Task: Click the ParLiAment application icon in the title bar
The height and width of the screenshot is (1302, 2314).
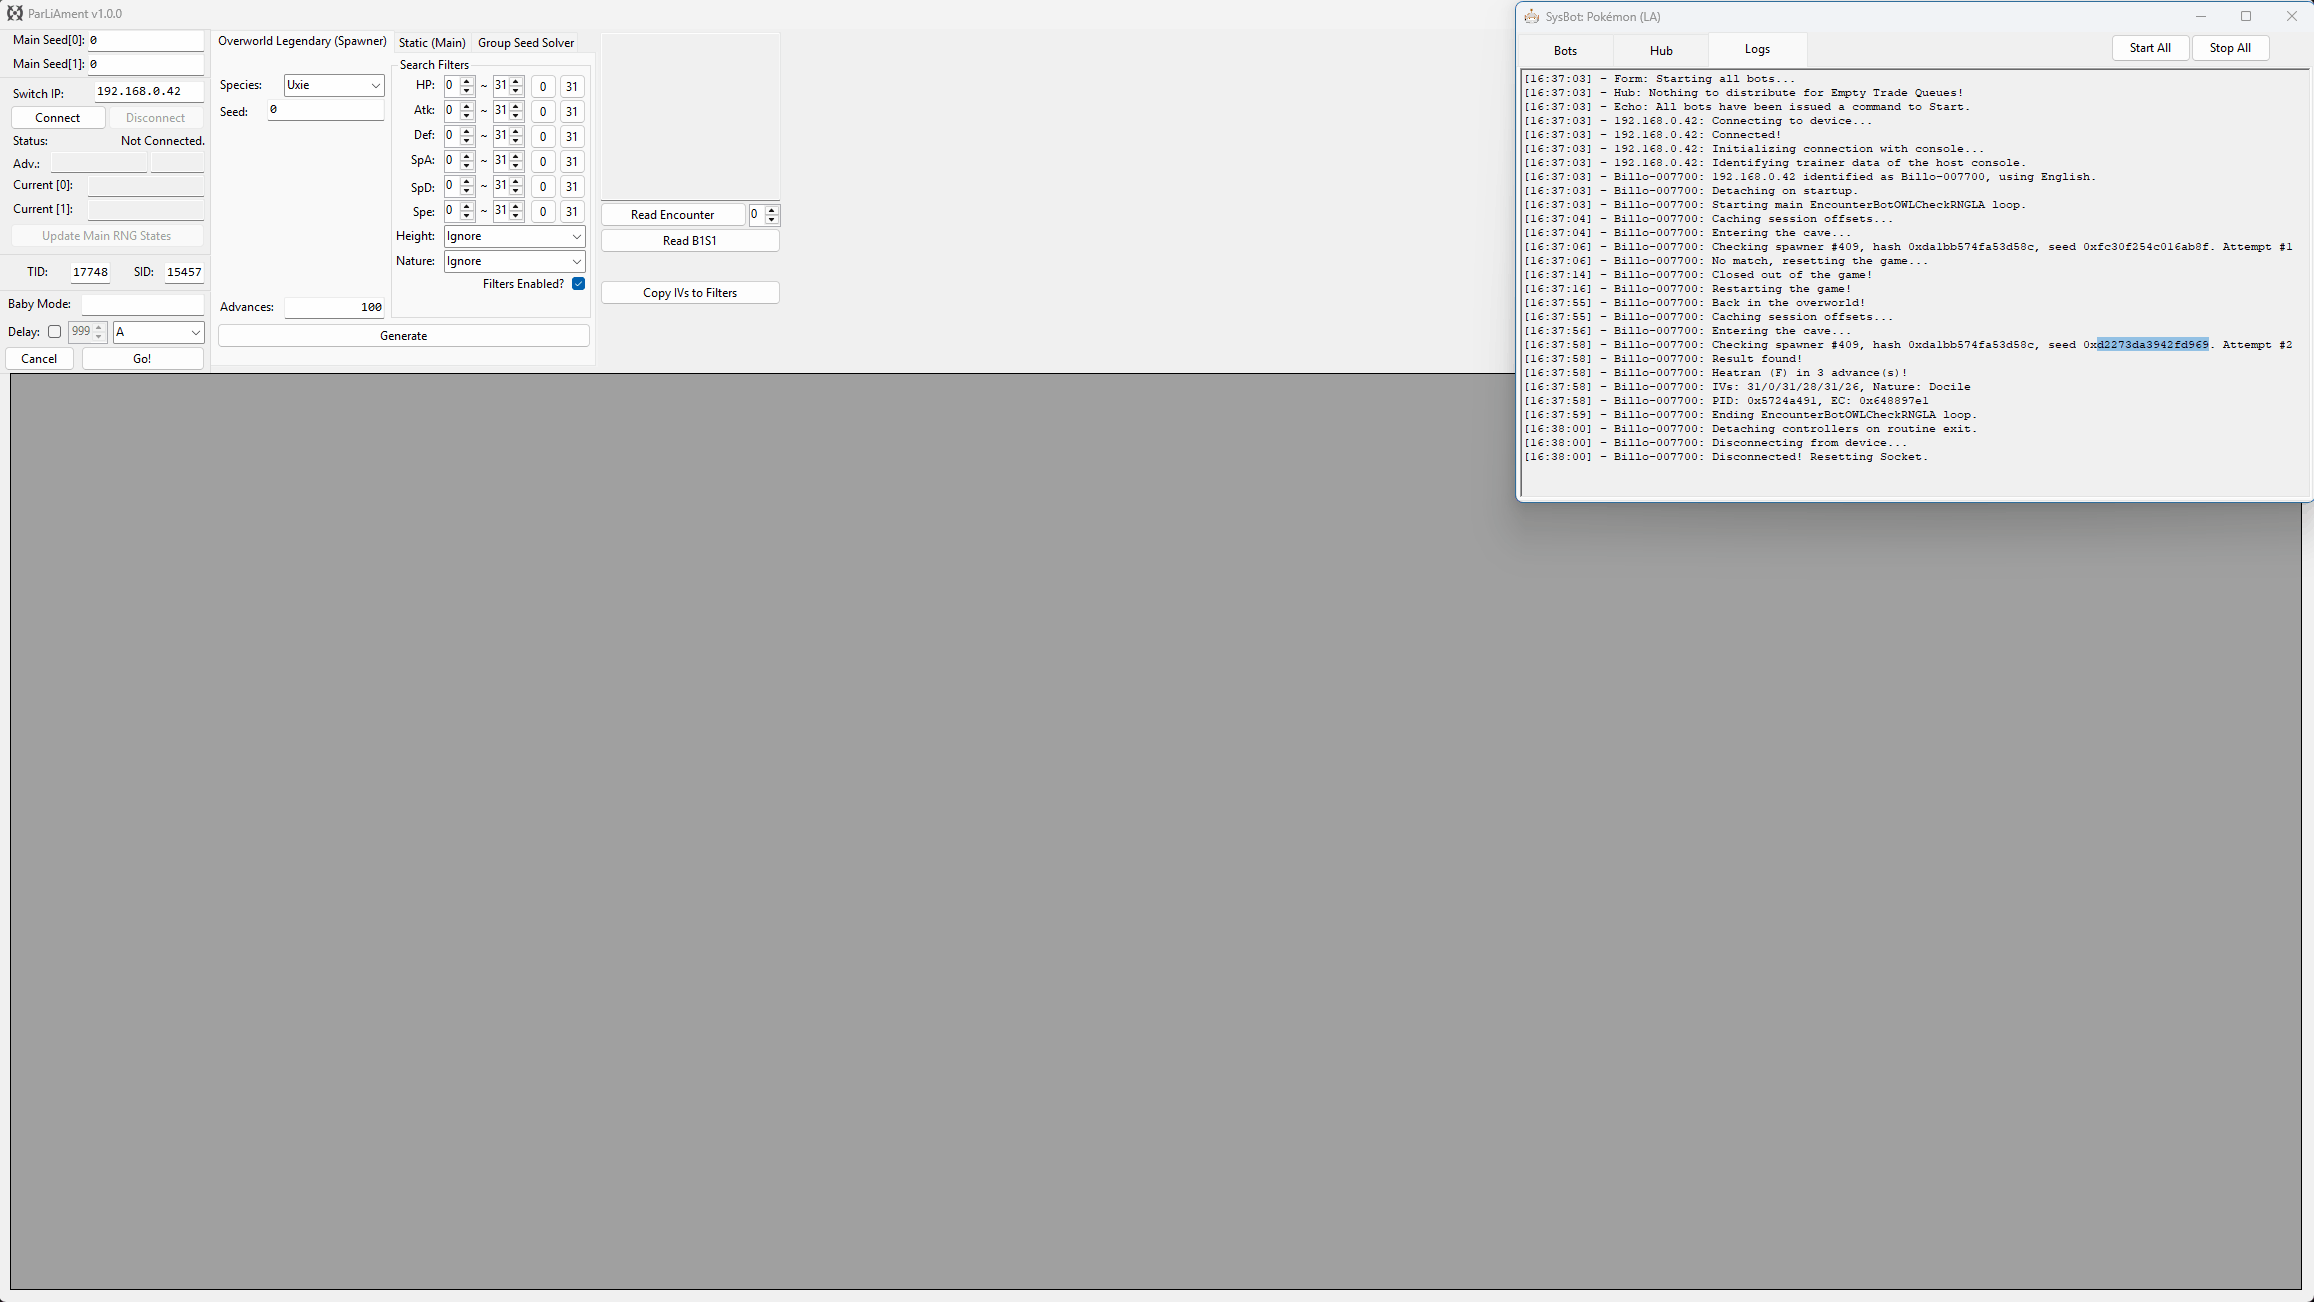Action: coord(14,13)
